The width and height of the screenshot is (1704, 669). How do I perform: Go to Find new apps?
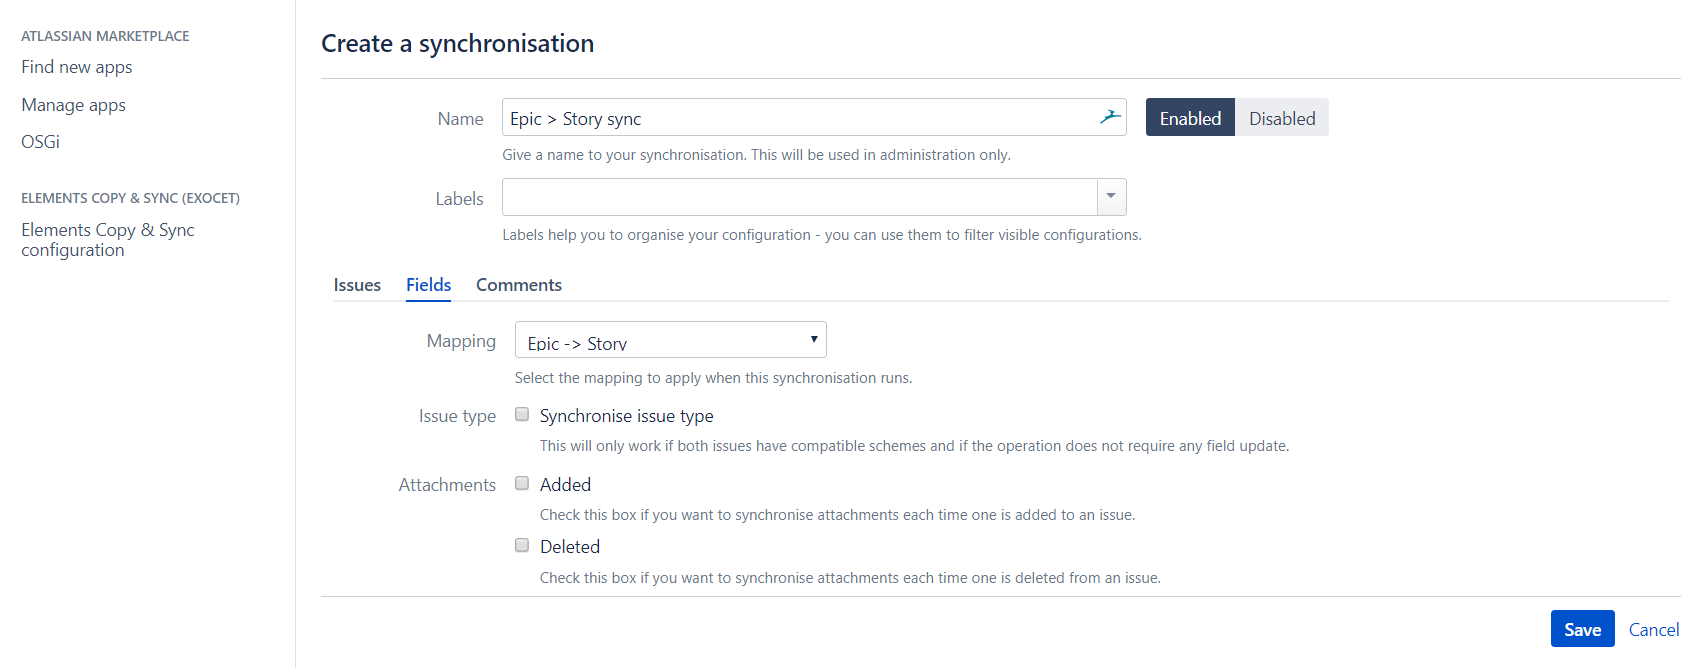click(x=77, y=67)
